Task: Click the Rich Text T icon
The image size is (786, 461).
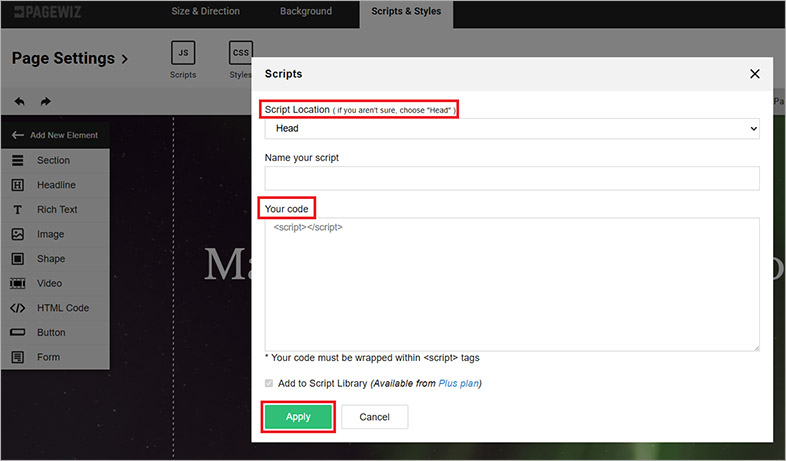Action: (18, 209)
